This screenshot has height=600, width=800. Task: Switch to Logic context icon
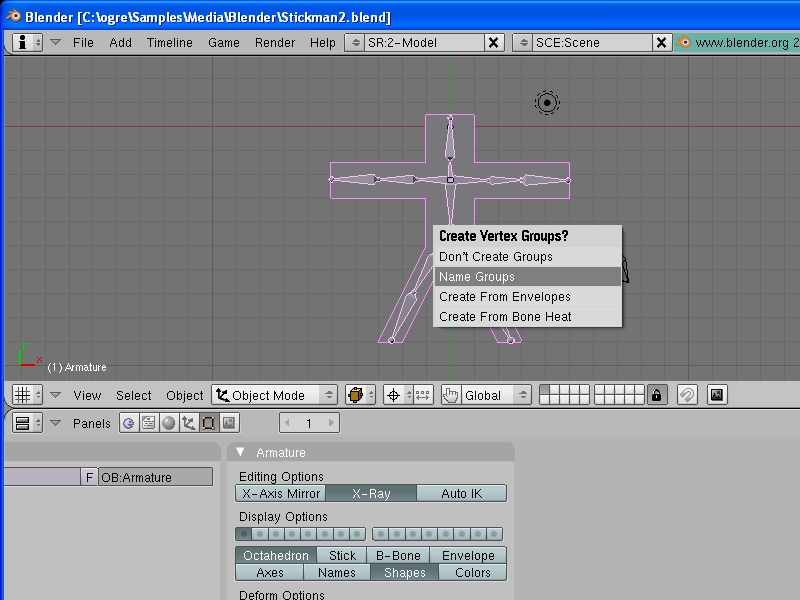coord(129,423)
